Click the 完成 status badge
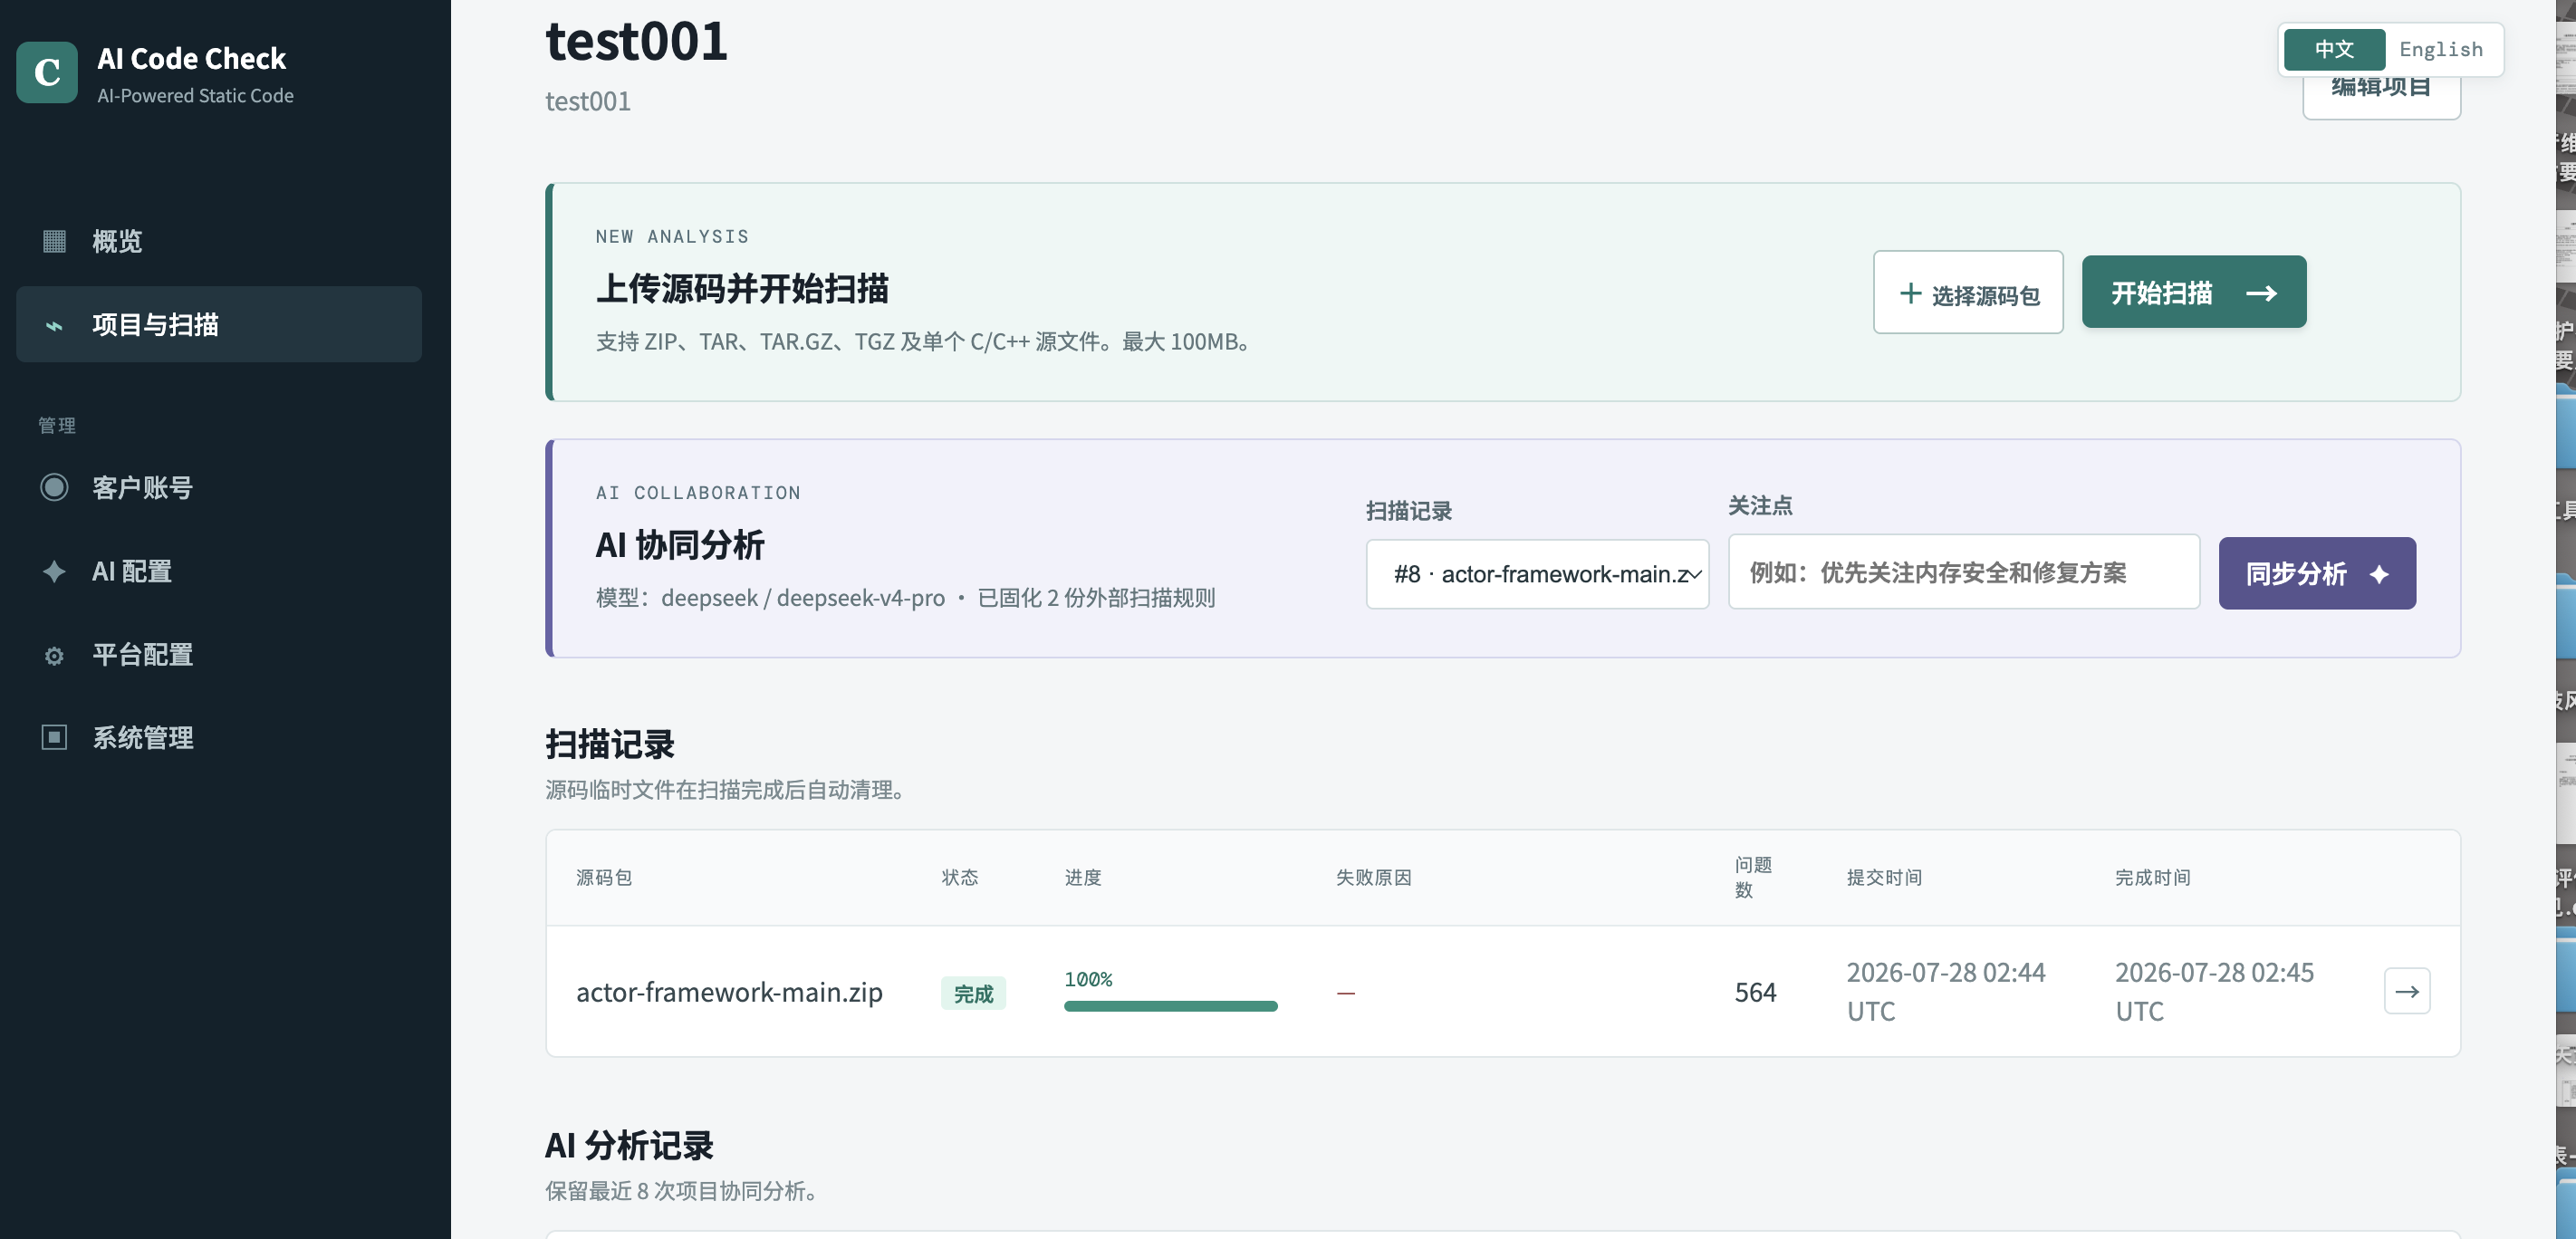The height and width of the screenshot is (1239, 2576). [973, 993]
